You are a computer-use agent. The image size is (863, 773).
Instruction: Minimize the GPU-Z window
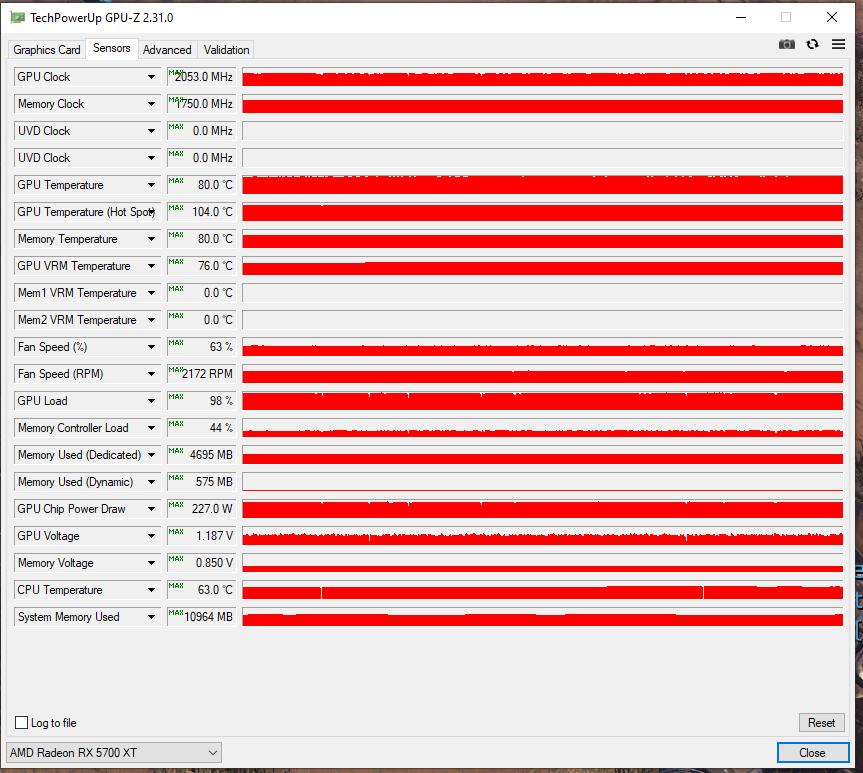pyautogui.click(x=741, y=18)
